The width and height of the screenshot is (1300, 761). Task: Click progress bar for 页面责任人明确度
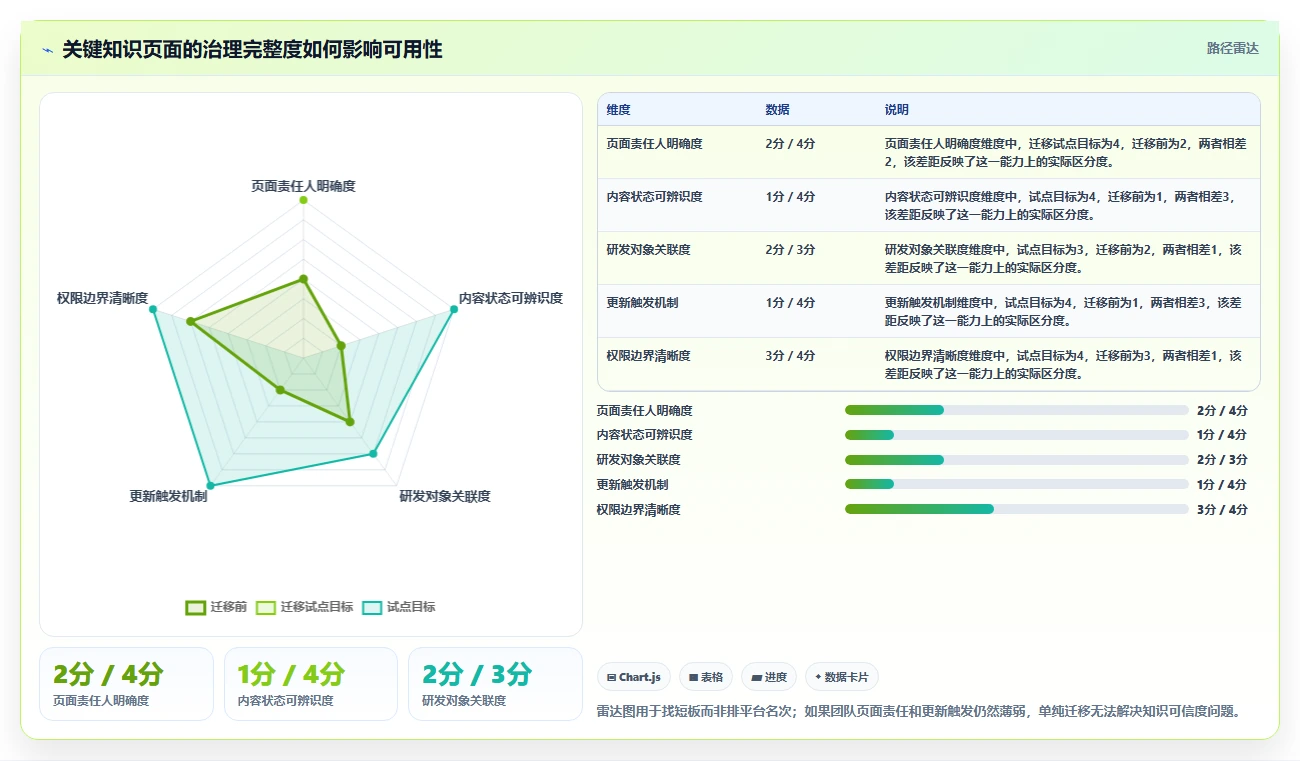point(1017,410)
